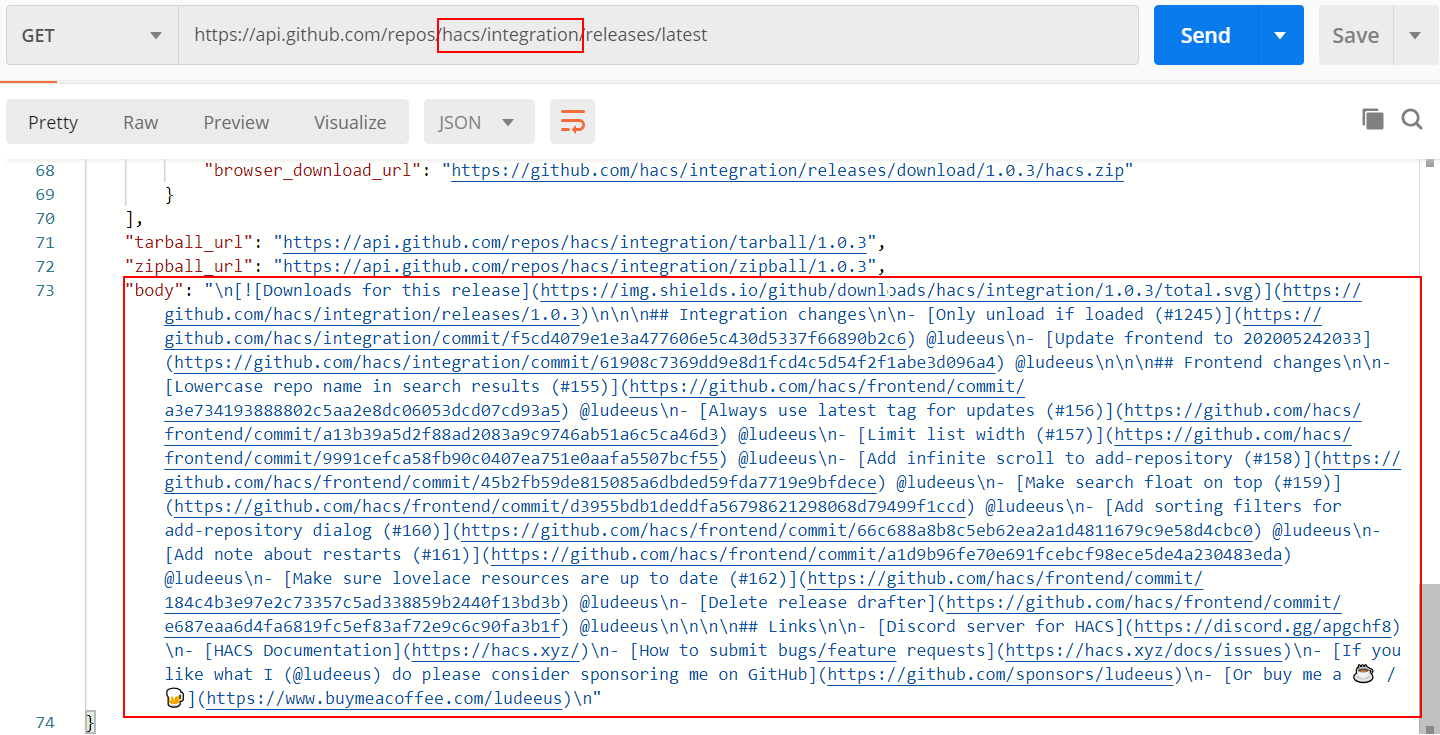The height and width of the screenshot is (735, 1440).
Task: Click line number 68 in the gutter
Action: coord(45,170)
